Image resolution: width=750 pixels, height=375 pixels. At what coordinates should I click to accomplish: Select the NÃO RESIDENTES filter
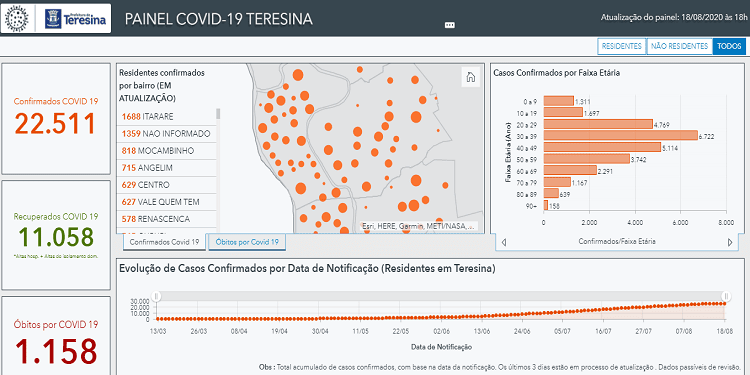[679, 46]
